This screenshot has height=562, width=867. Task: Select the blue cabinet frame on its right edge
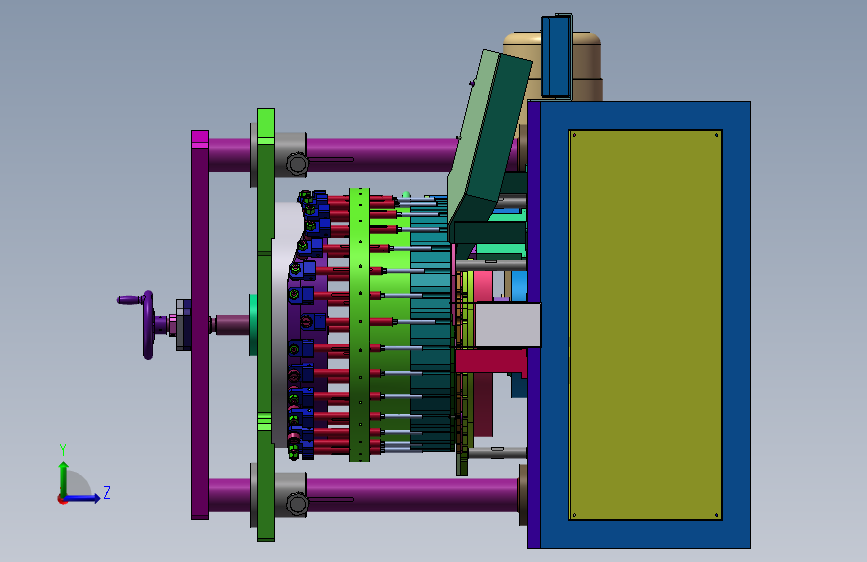point(737,325)
